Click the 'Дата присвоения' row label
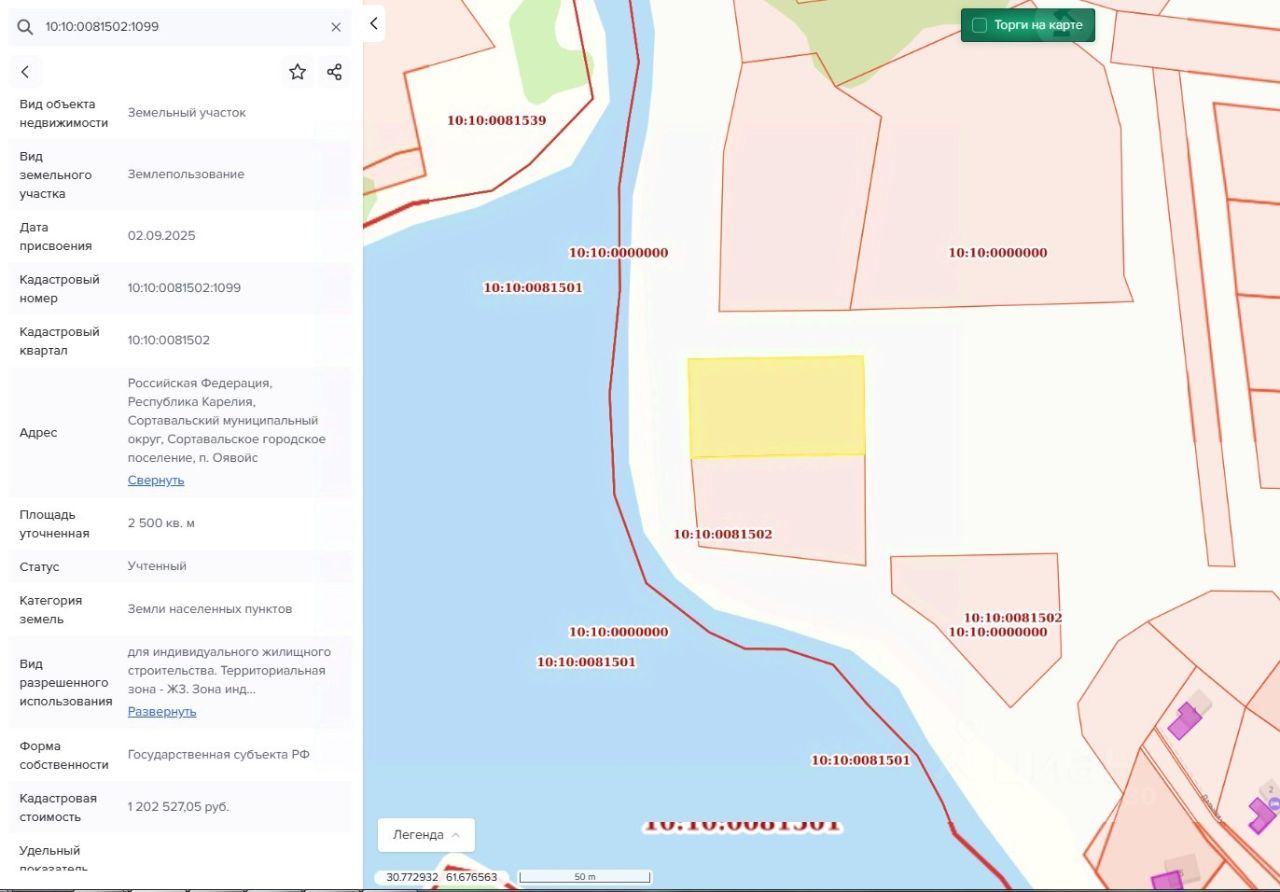The width and height of the screenshot is (1280, 892). coord(56,236)
